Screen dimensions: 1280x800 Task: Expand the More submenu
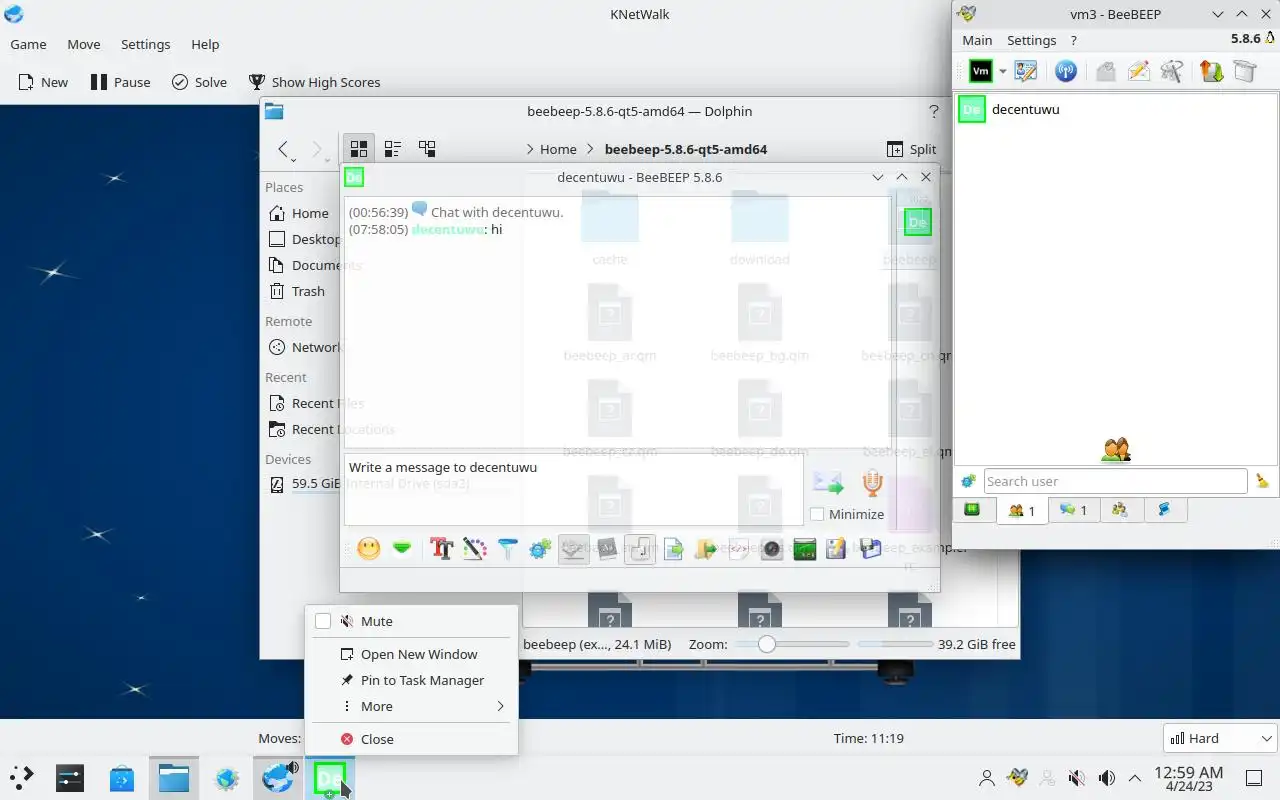point(411,706)
